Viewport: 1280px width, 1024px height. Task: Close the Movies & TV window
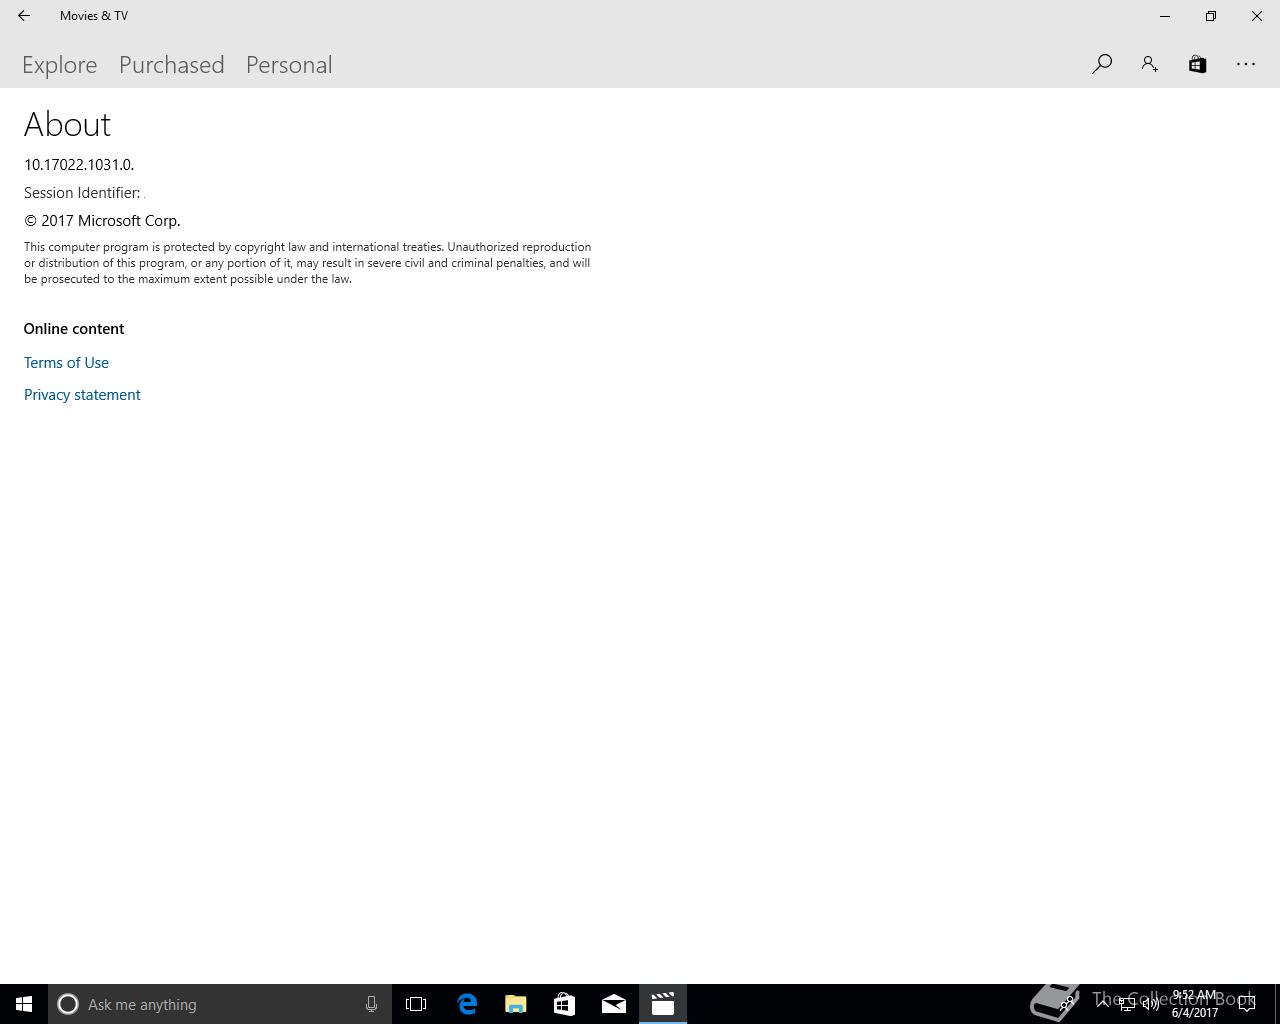(x=1257, y=16)
